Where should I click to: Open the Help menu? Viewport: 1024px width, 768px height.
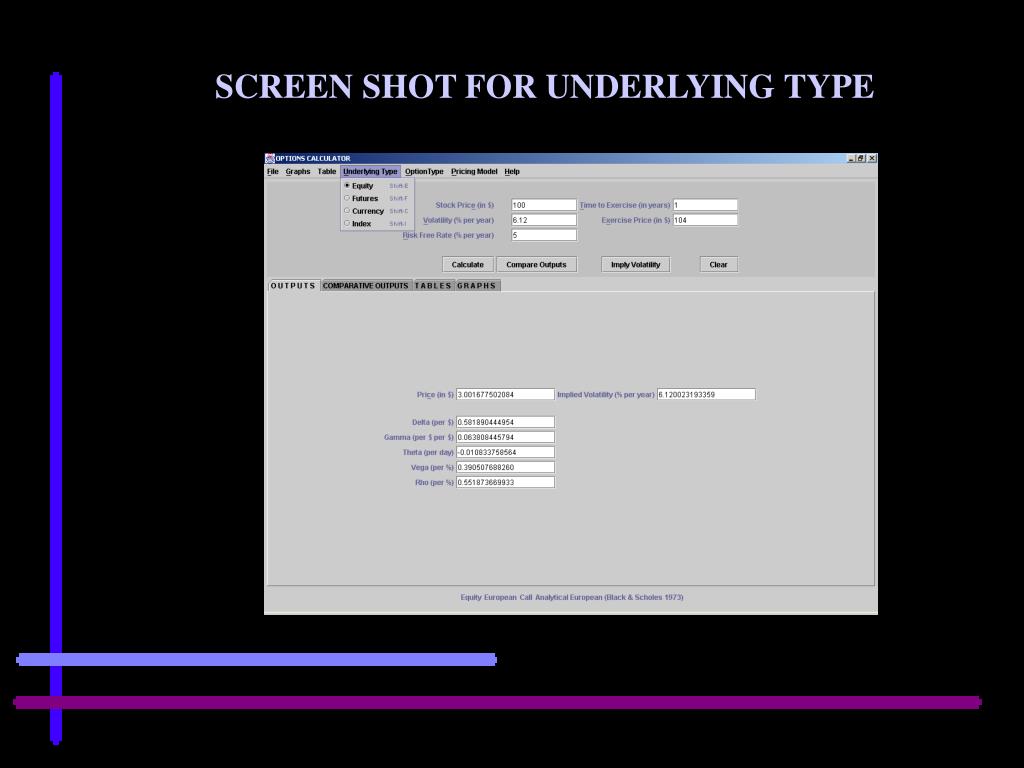pos(512,171)
